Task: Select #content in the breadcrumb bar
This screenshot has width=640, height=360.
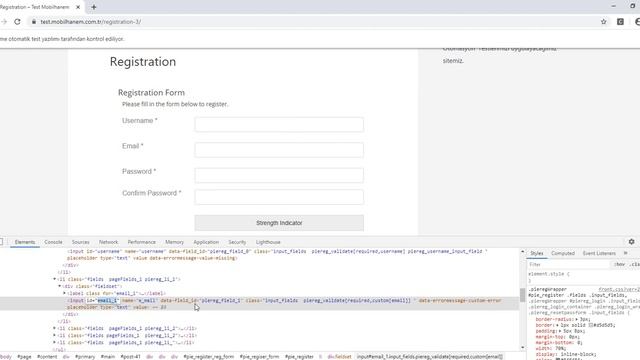Action: point(47,357)
